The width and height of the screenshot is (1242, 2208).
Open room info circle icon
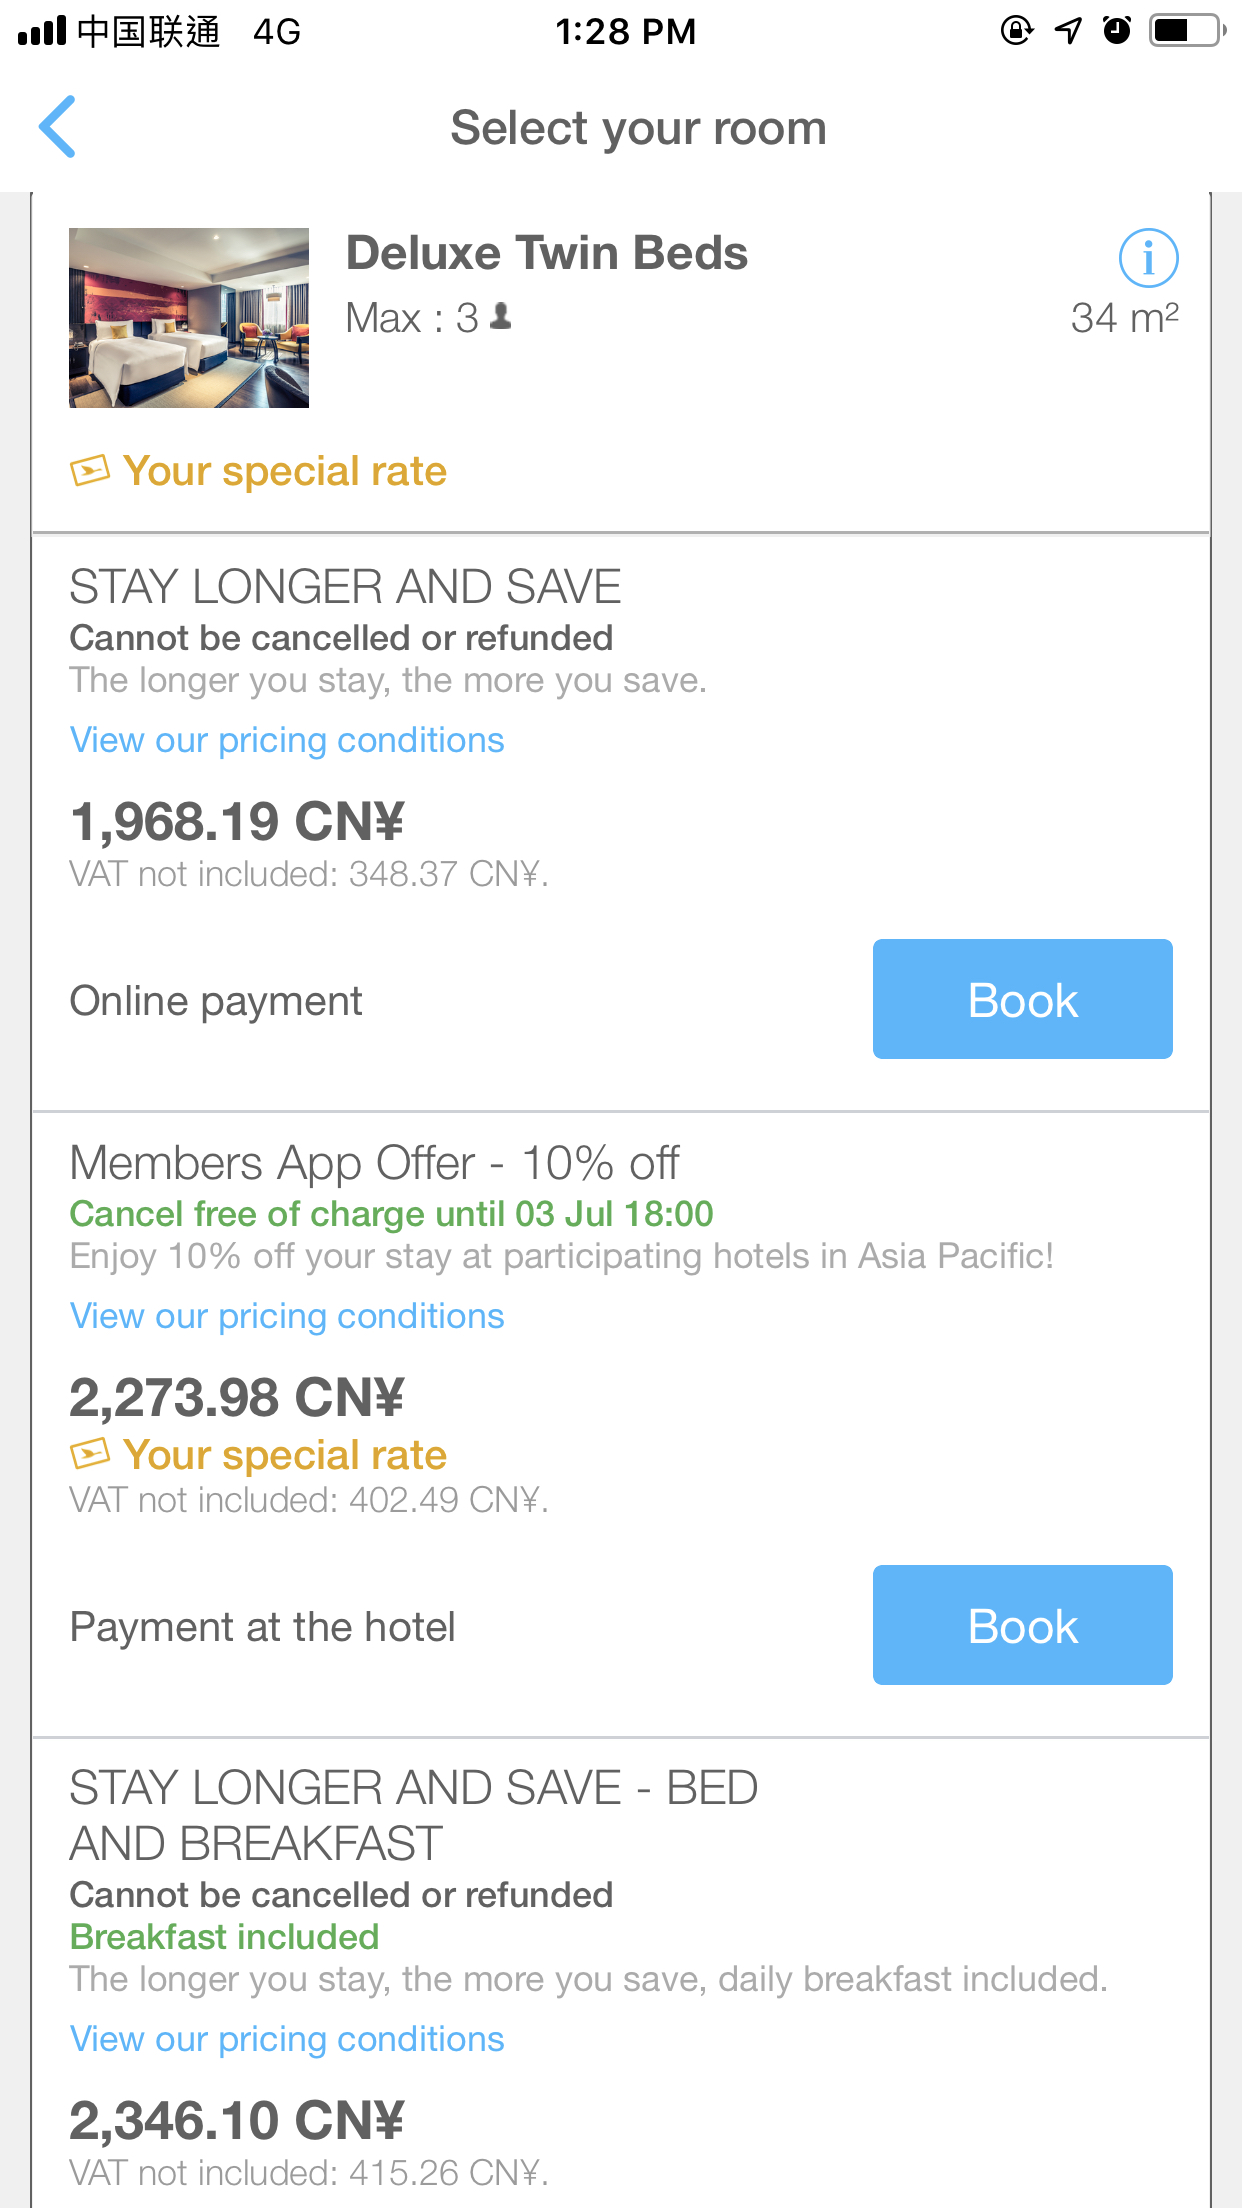point(1148,258)
